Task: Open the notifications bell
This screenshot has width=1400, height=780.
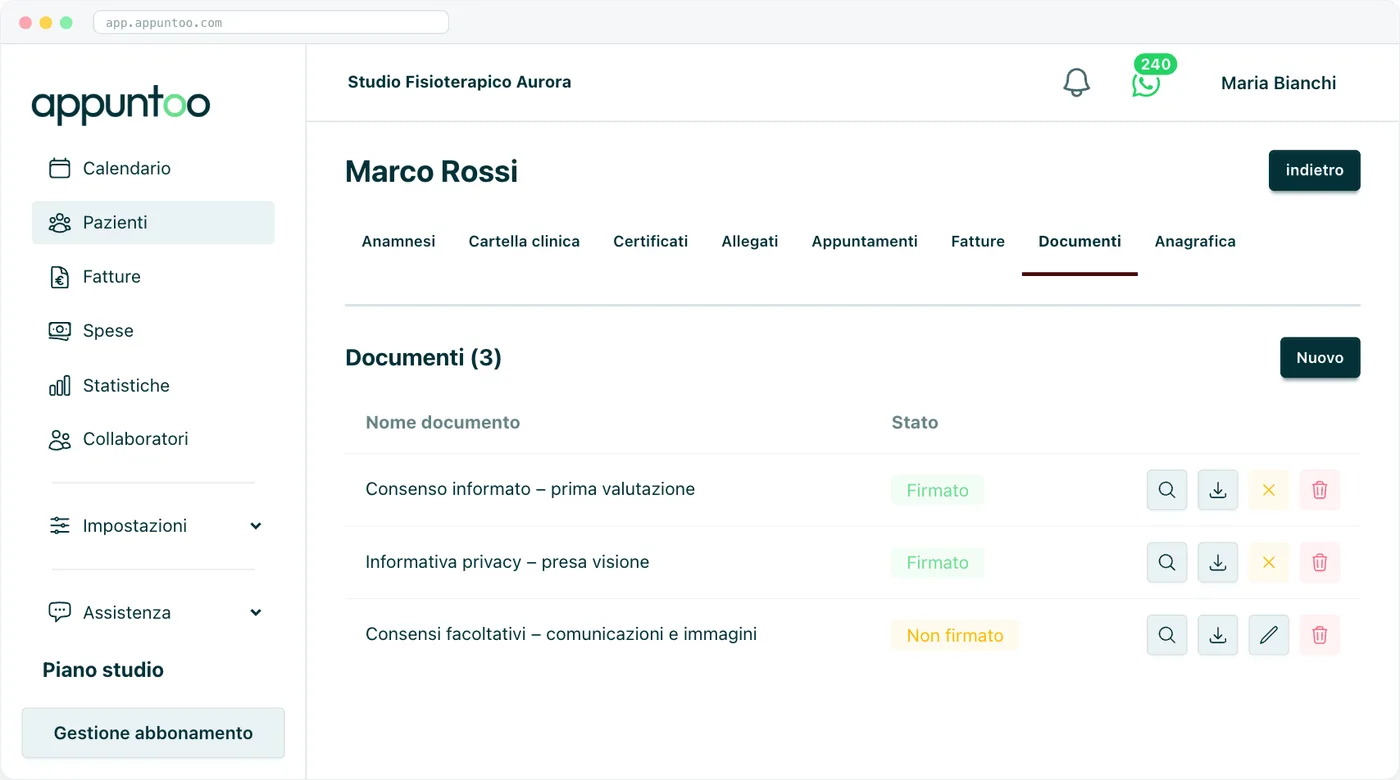Action: (1076, 82)
